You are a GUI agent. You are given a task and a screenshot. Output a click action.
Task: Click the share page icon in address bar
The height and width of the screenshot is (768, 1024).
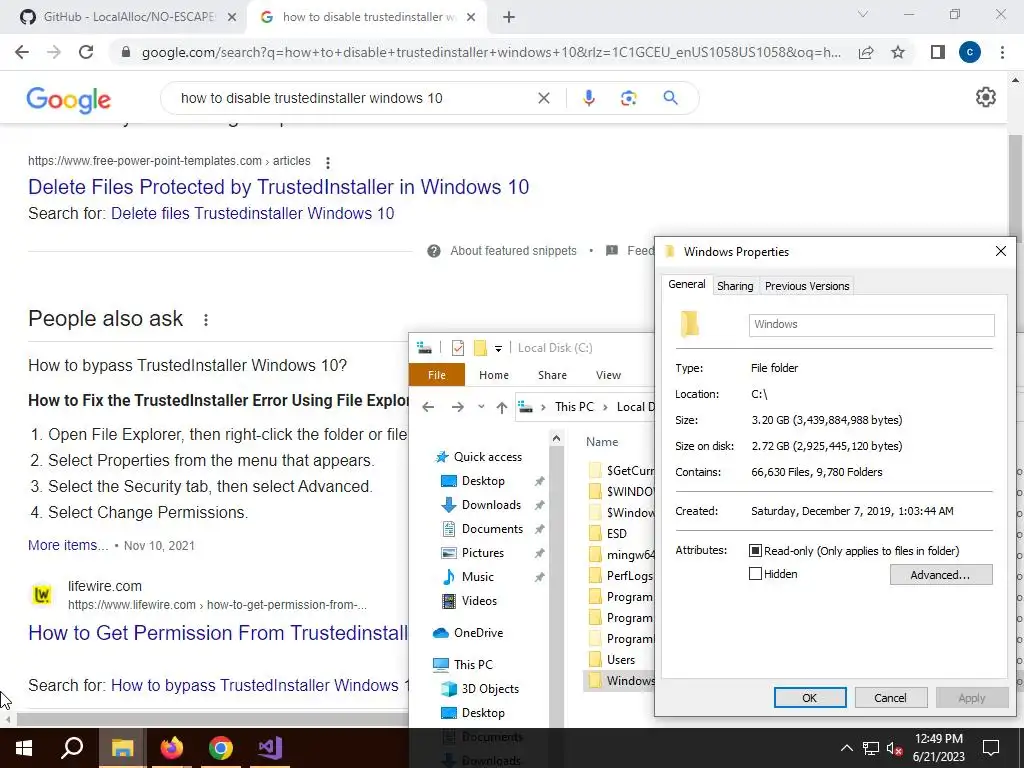866,52
